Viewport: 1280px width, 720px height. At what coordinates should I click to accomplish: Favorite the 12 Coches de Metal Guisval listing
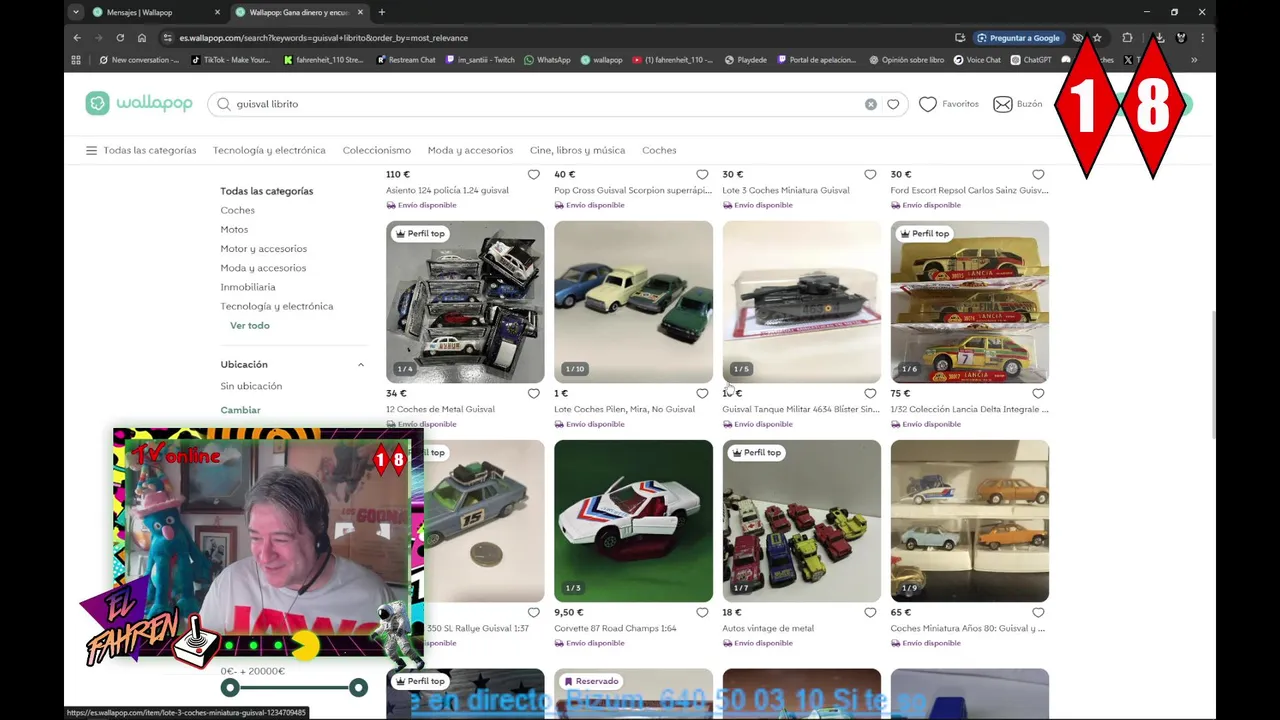[534, 394]
